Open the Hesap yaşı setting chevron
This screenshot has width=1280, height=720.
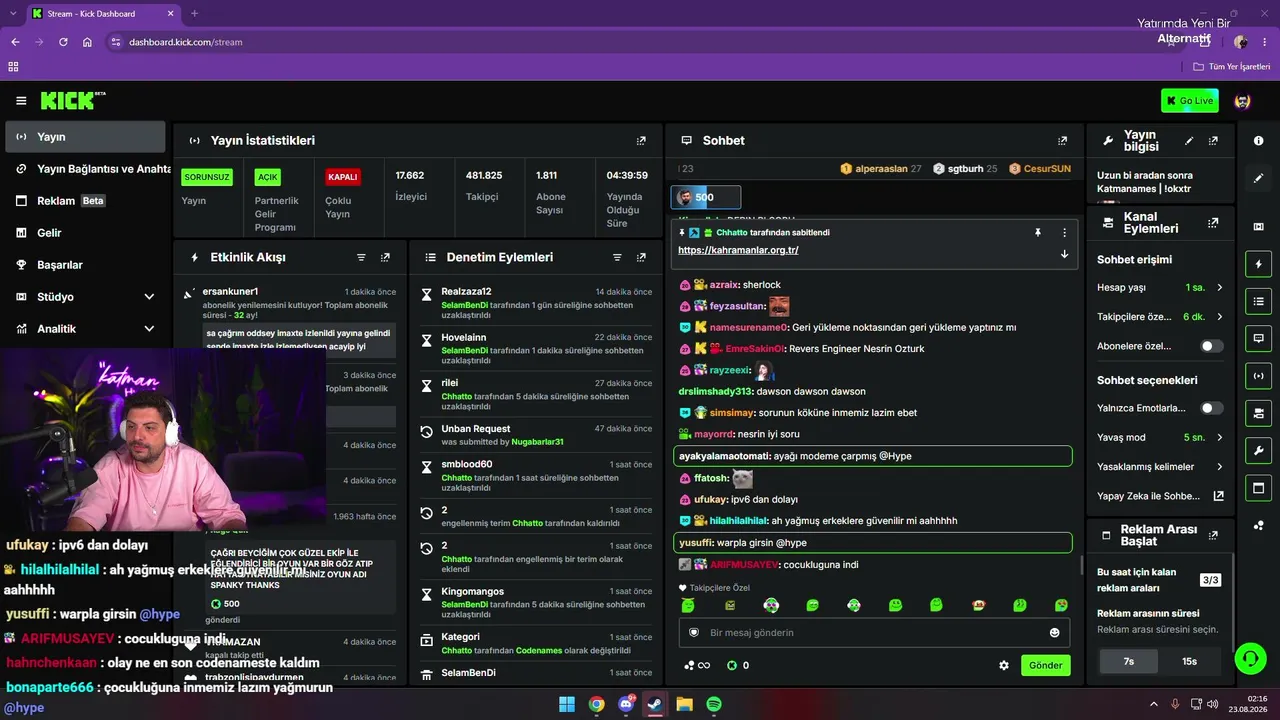1219,288
